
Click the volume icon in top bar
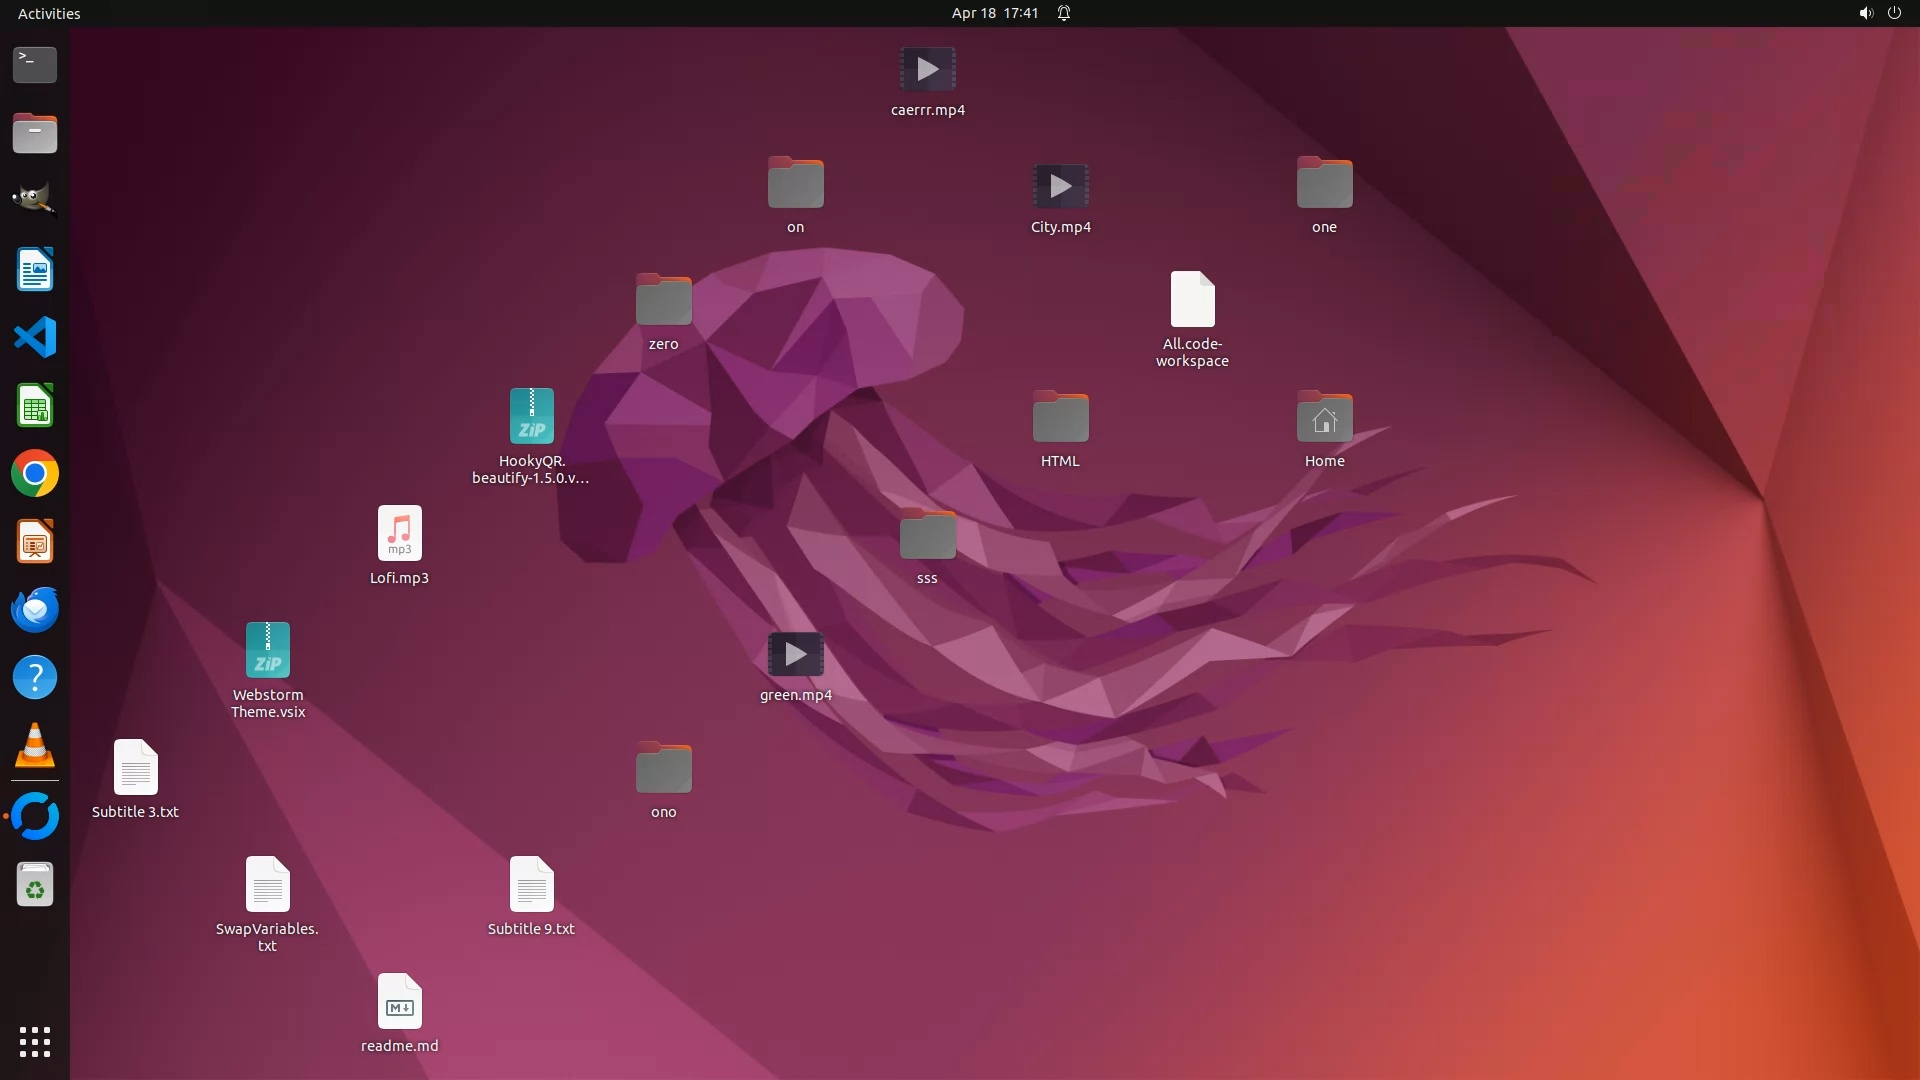point(1865,13)
